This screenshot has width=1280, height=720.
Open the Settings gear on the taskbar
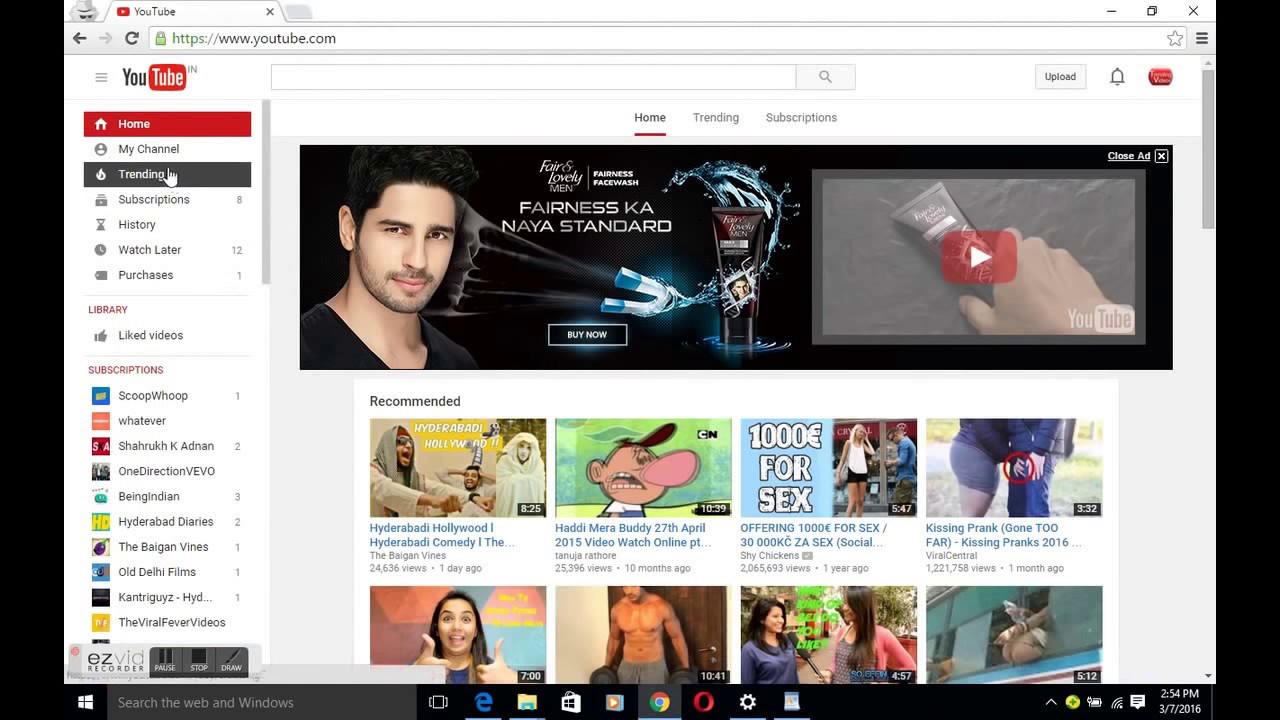pos(747,702)
